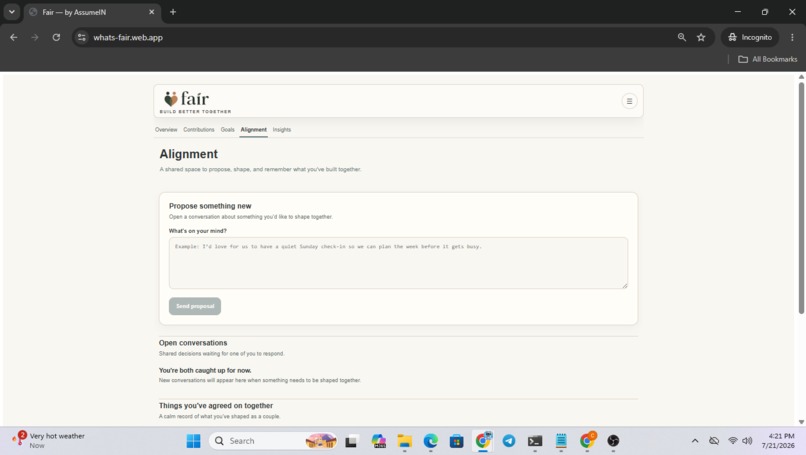Image resolution: width=806 pixels, height=455 pixels.
Task: Click the address bar URL whats-fair.web.app
Action: point(128,38)
